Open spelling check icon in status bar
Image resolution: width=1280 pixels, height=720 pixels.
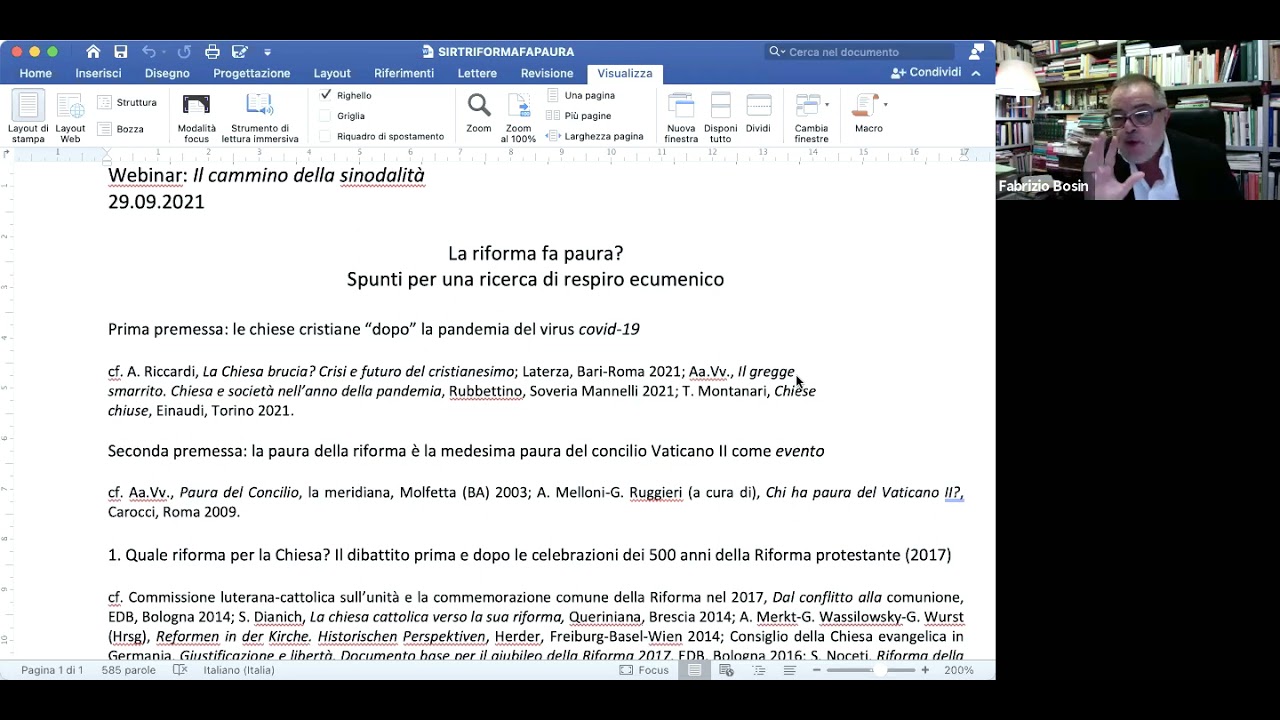tap(180, 670)
